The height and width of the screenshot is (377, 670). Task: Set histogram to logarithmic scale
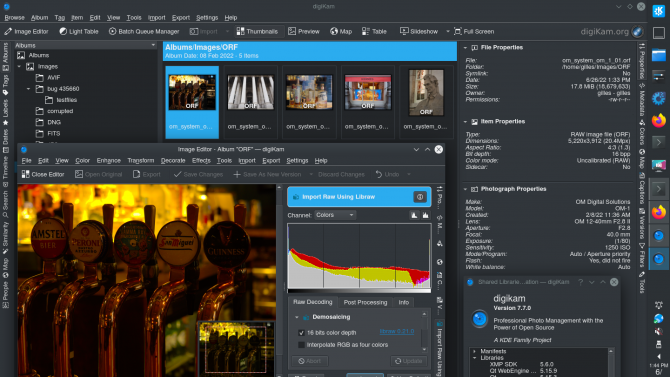[x=426, y=215]
